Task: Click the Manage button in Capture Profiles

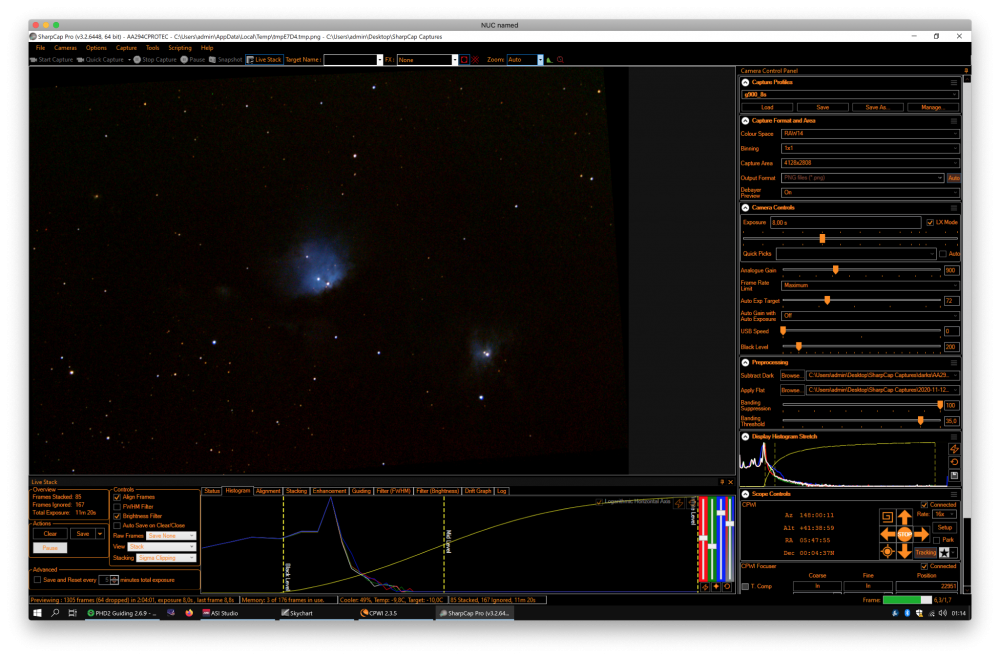Action: [x=931, y=107]
